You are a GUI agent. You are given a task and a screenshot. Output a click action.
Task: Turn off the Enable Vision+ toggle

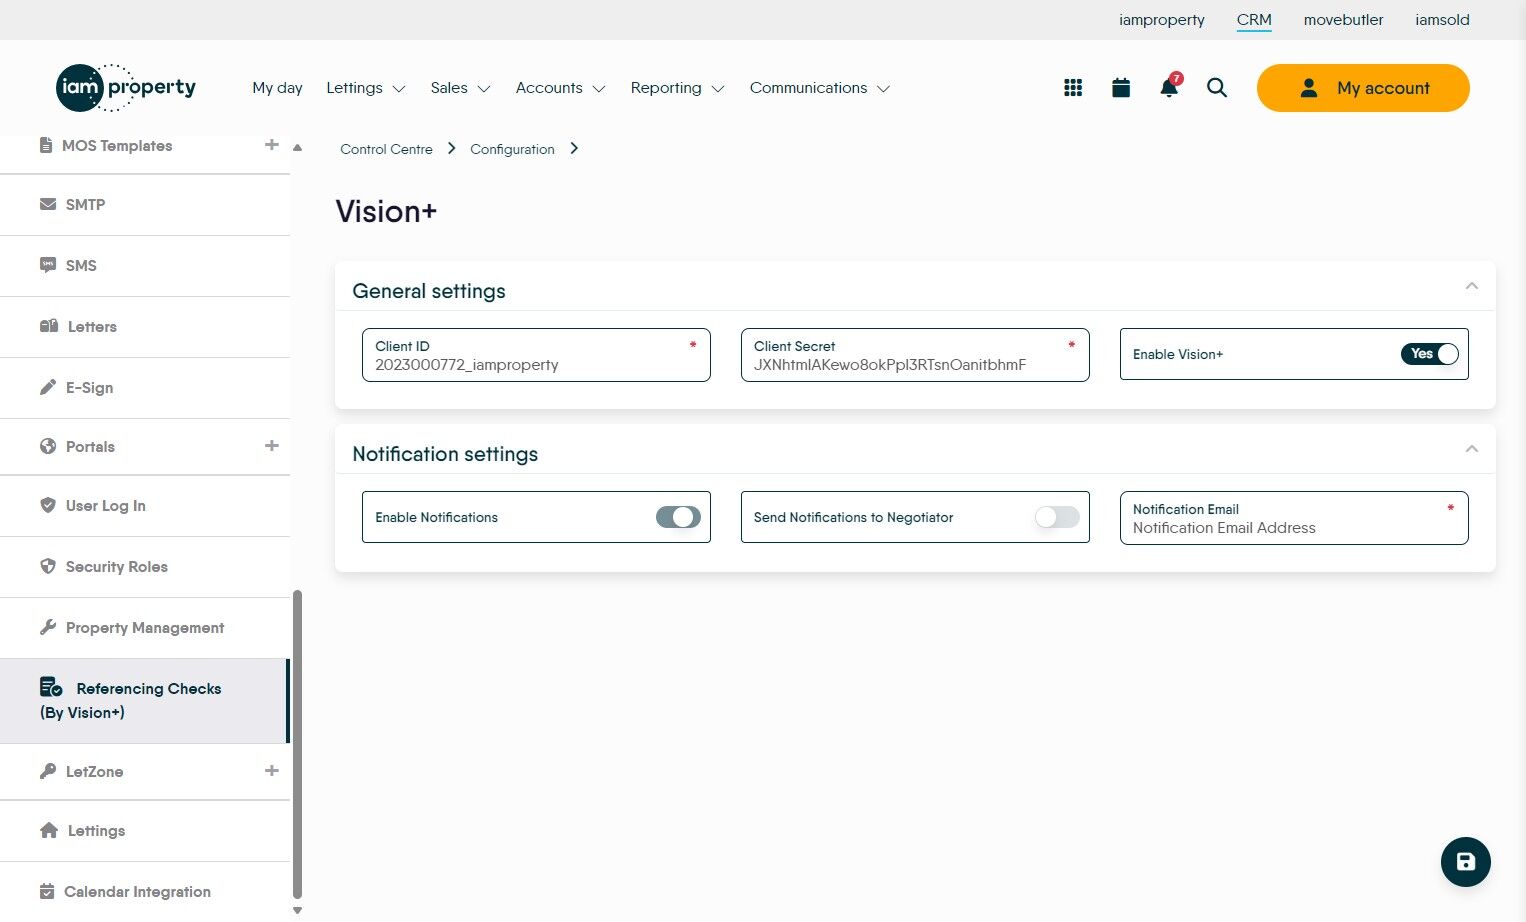point(1430,354)
